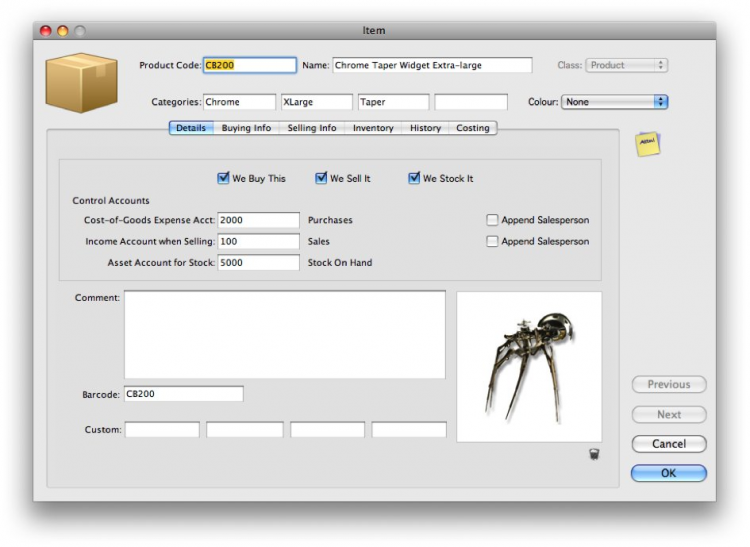Click the Cancel button
Screen dimensions: 750x547
pyautogui.click(x=668, y=444)
